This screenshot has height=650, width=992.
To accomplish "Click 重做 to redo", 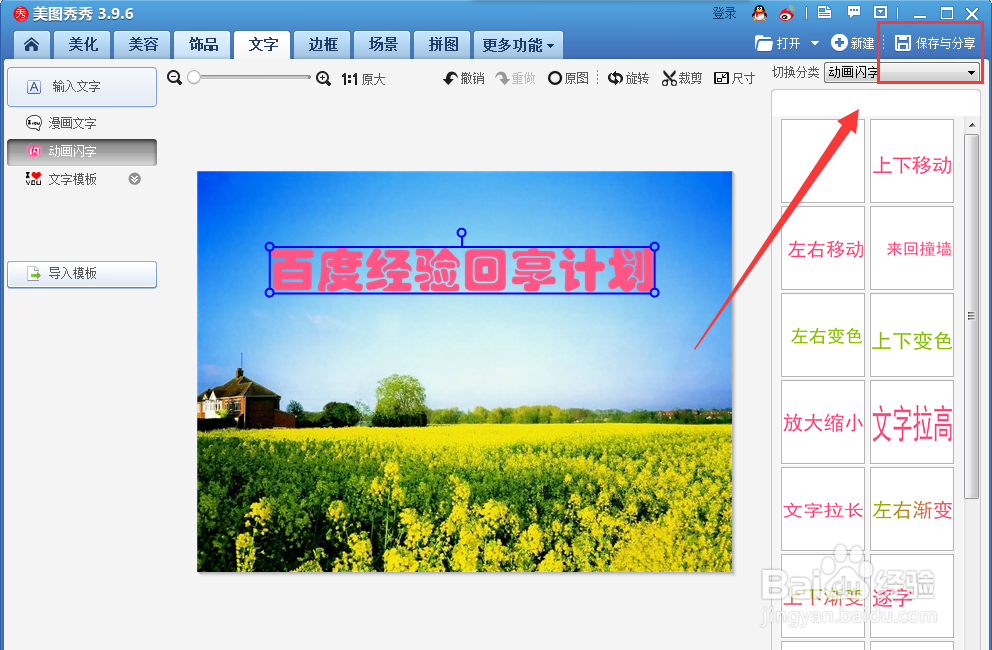I will (x=515, y=78).
